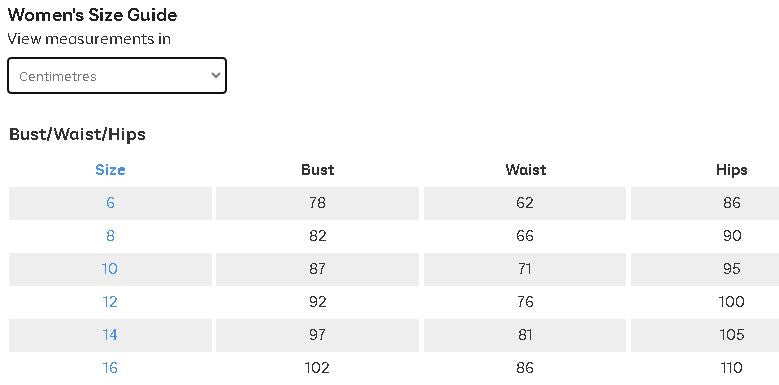Select size 8 link
The height and width of the screenshot is (385, 779).
[x=110, y=235]
